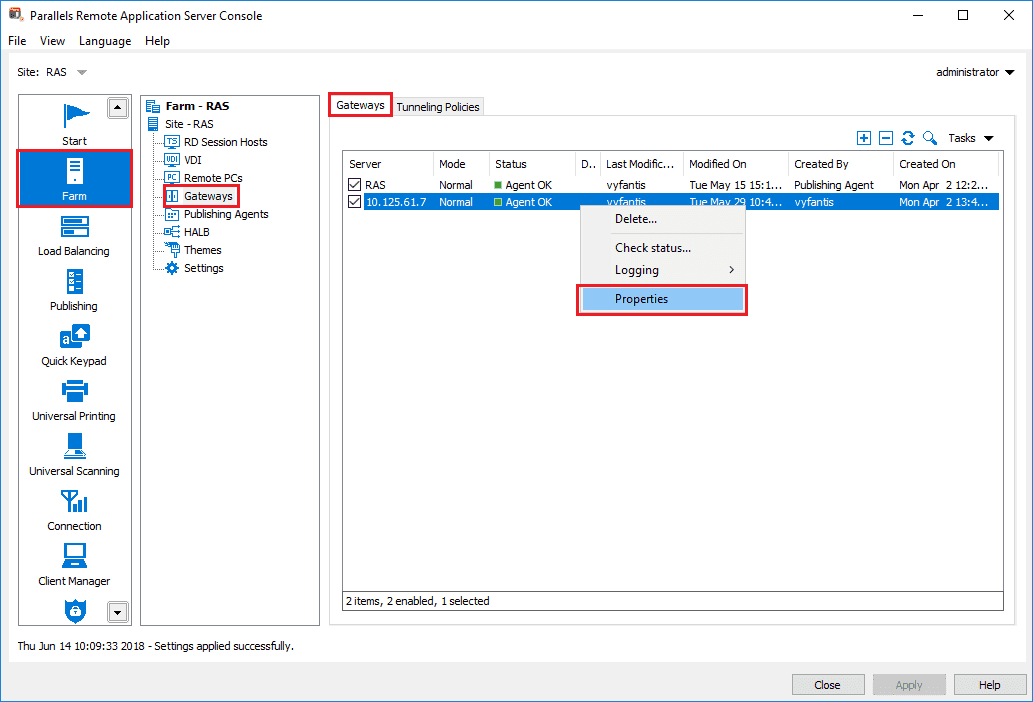Select the RAS server name cell
Viewport: 1033px width, 702px height.
(x=376, y=185)
